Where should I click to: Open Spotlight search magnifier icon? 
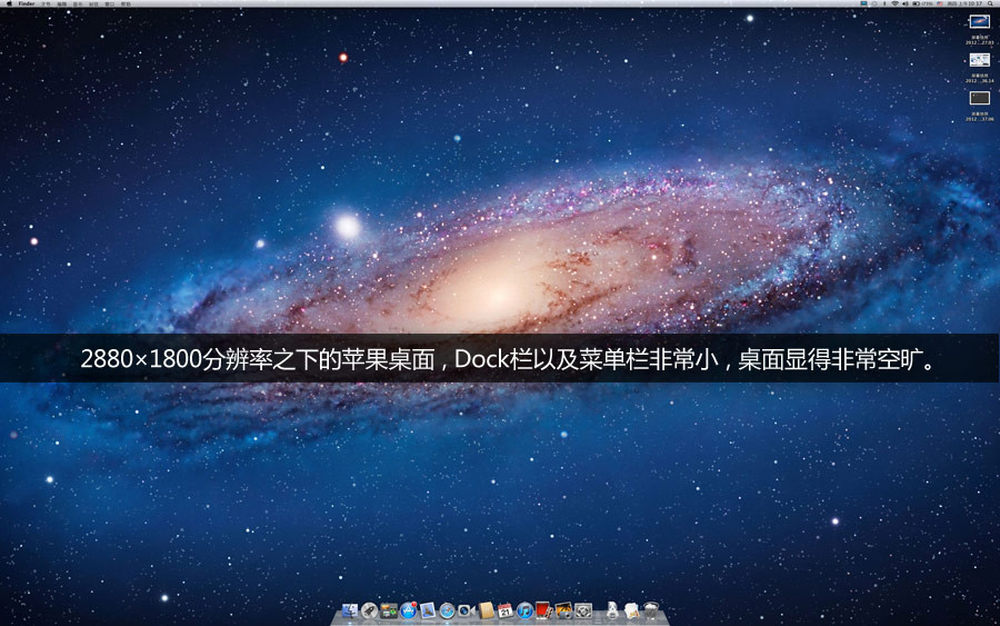click(991, 4)
